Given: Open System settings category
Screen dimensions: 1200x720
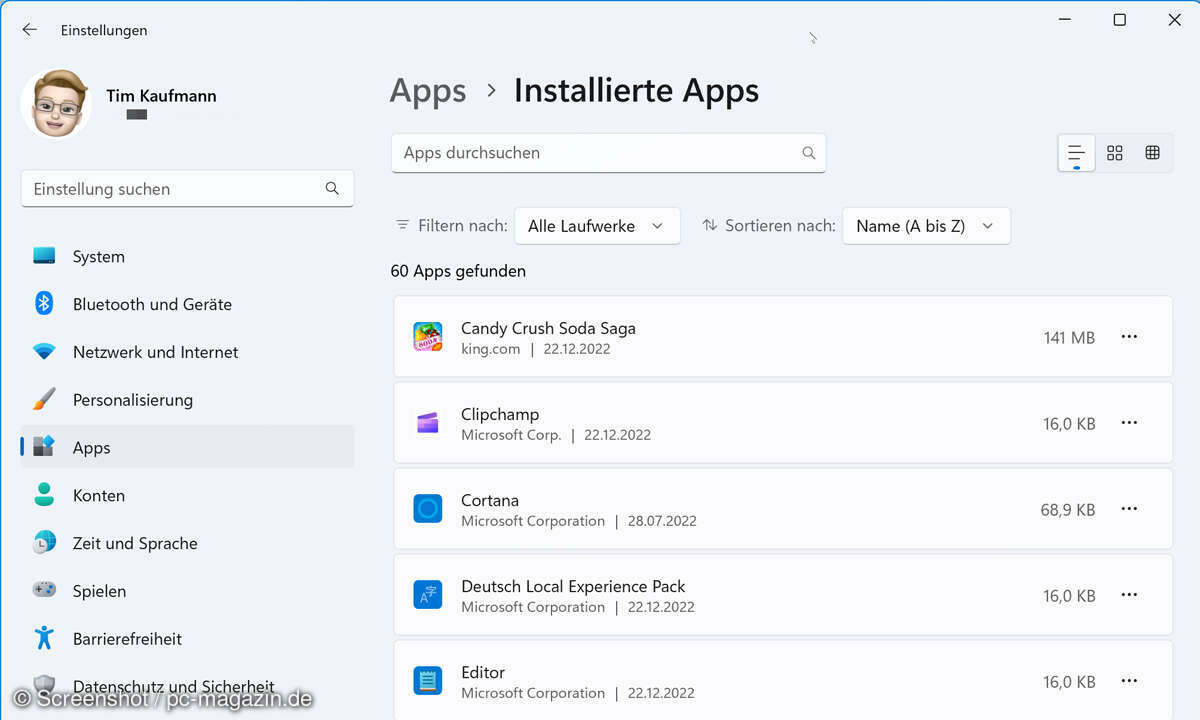Looking at the screenshot, I should (187, 256).
